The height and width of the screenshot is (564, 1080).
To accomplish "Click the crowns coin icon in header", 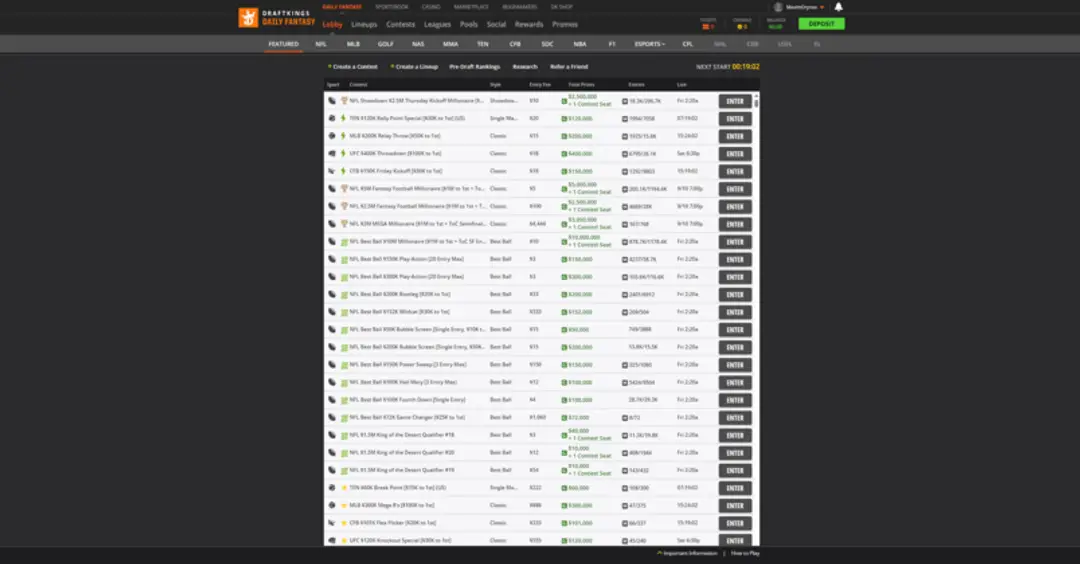I will [x=740, y=27].
